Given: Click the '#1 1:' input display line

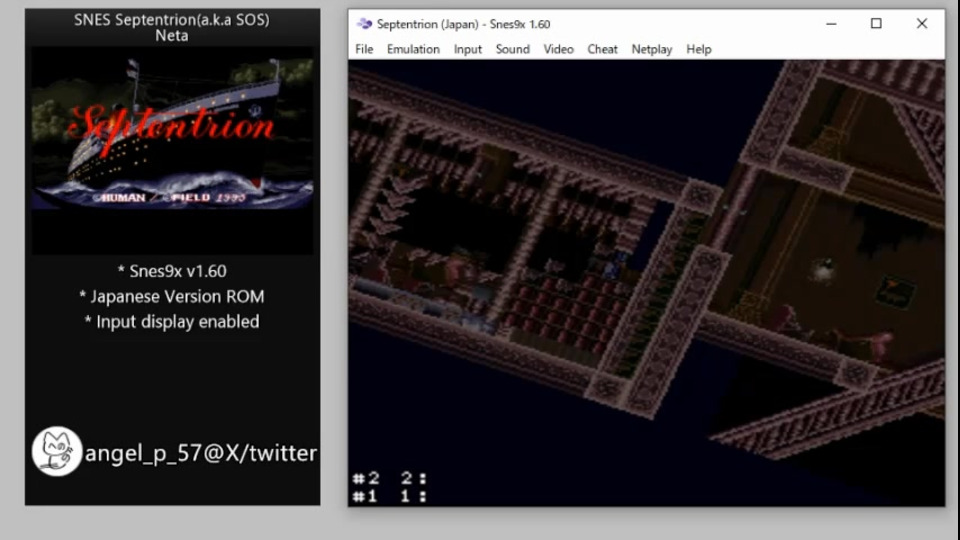Looking at the screenshot, I should coord(389,496).
